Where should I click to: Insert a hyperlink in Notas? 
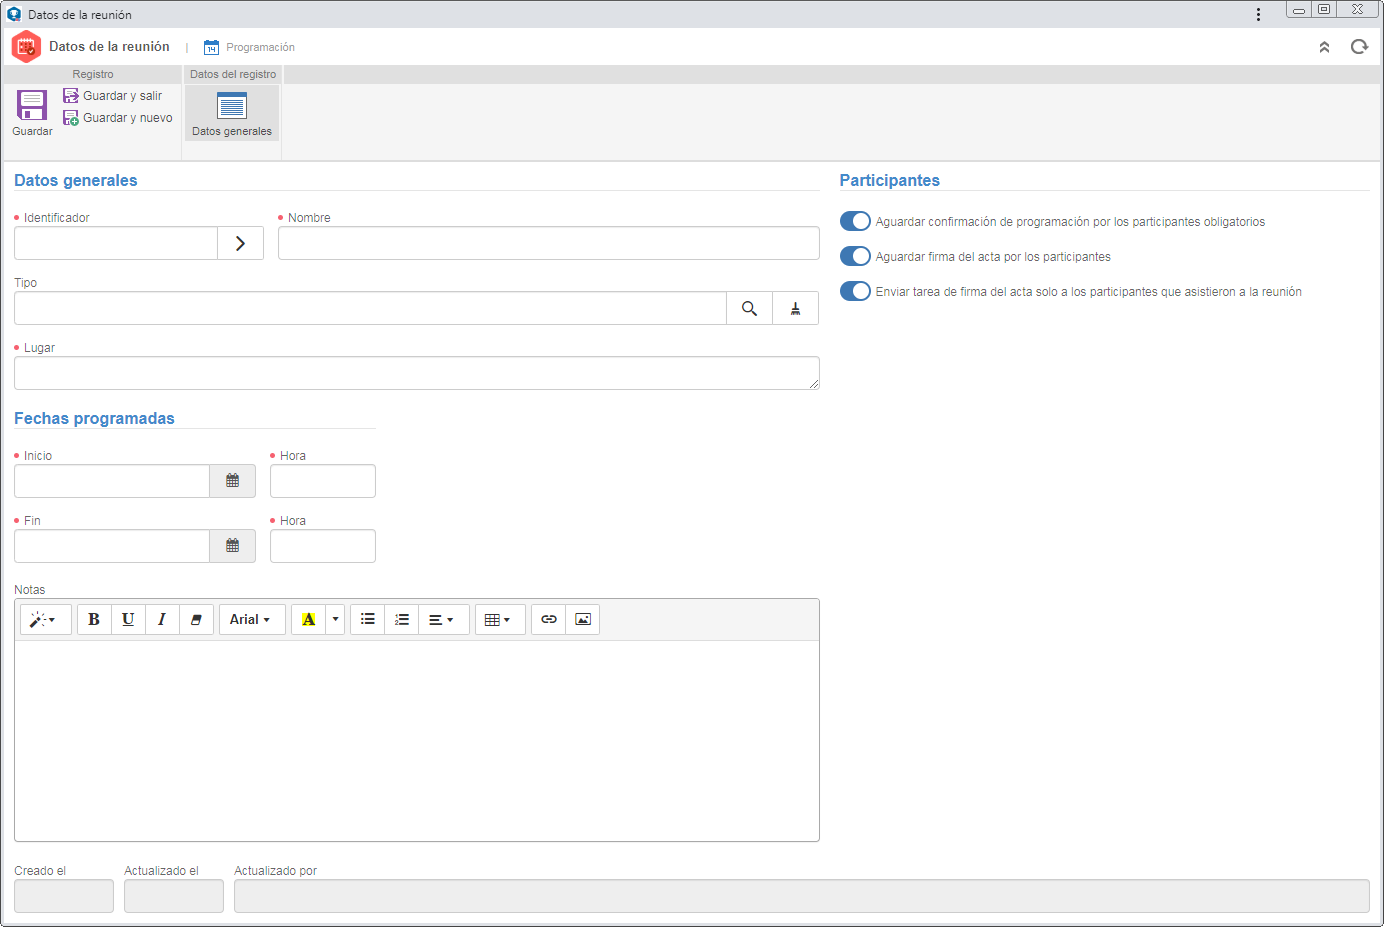[549, 620]
